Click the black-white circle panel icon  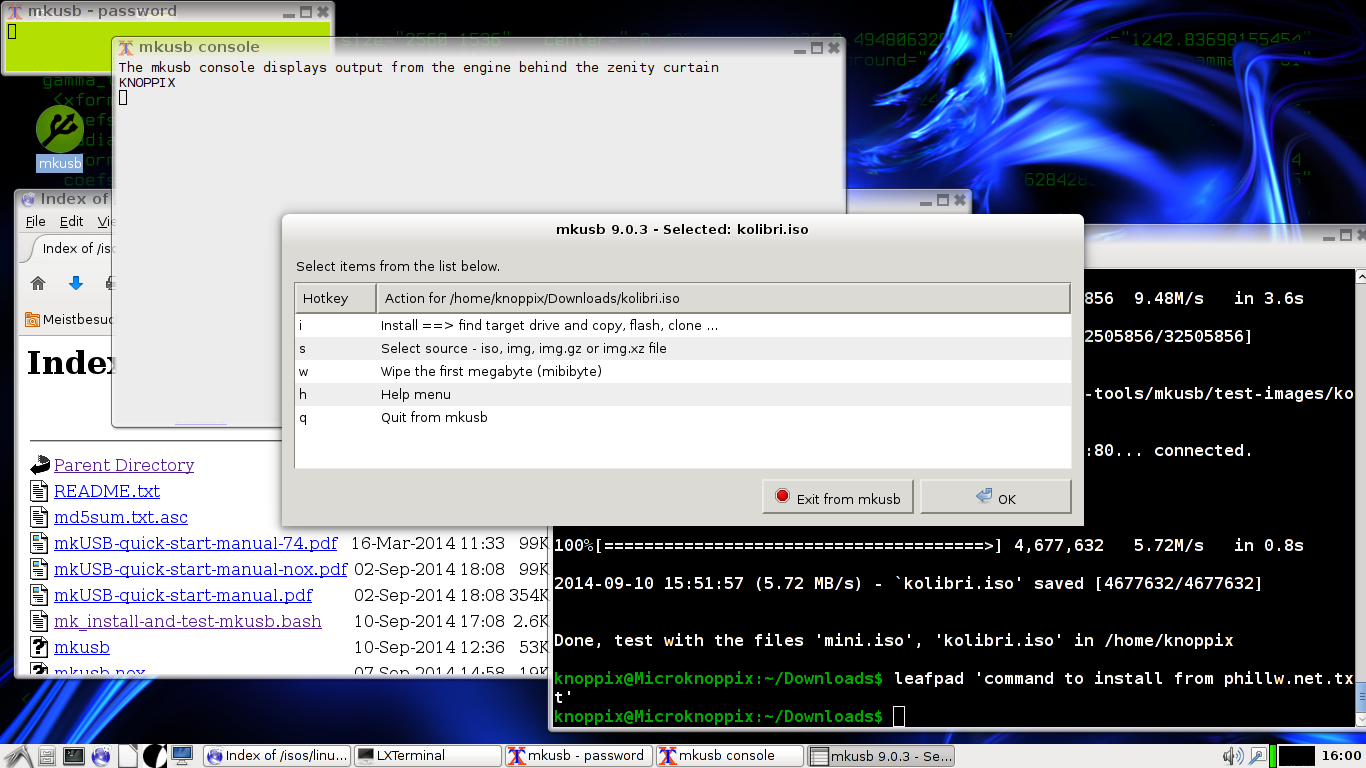tap(154, 756)
